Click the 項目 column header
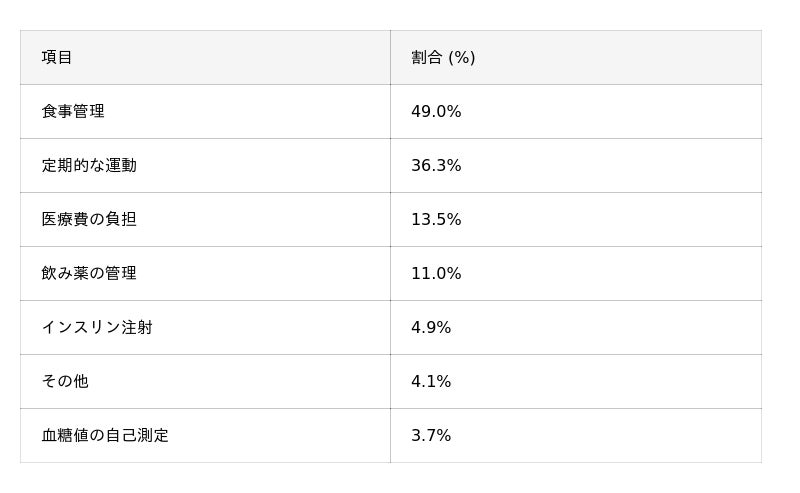This screenshot has width=800, height=493. click(x=57, y=58)
